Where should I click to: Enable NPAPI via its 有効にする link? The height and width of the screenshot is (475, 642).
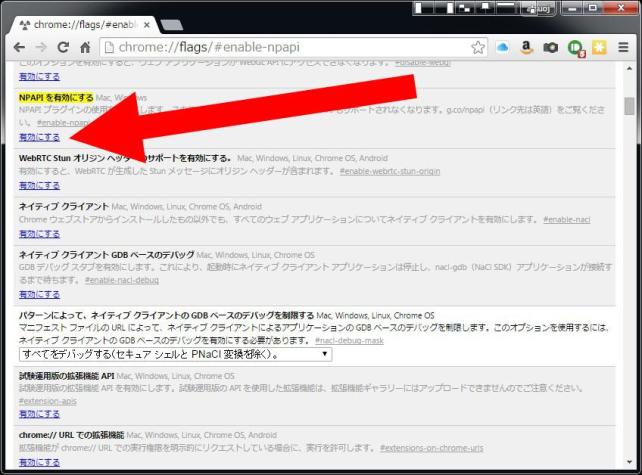click(x=39, y=137)
